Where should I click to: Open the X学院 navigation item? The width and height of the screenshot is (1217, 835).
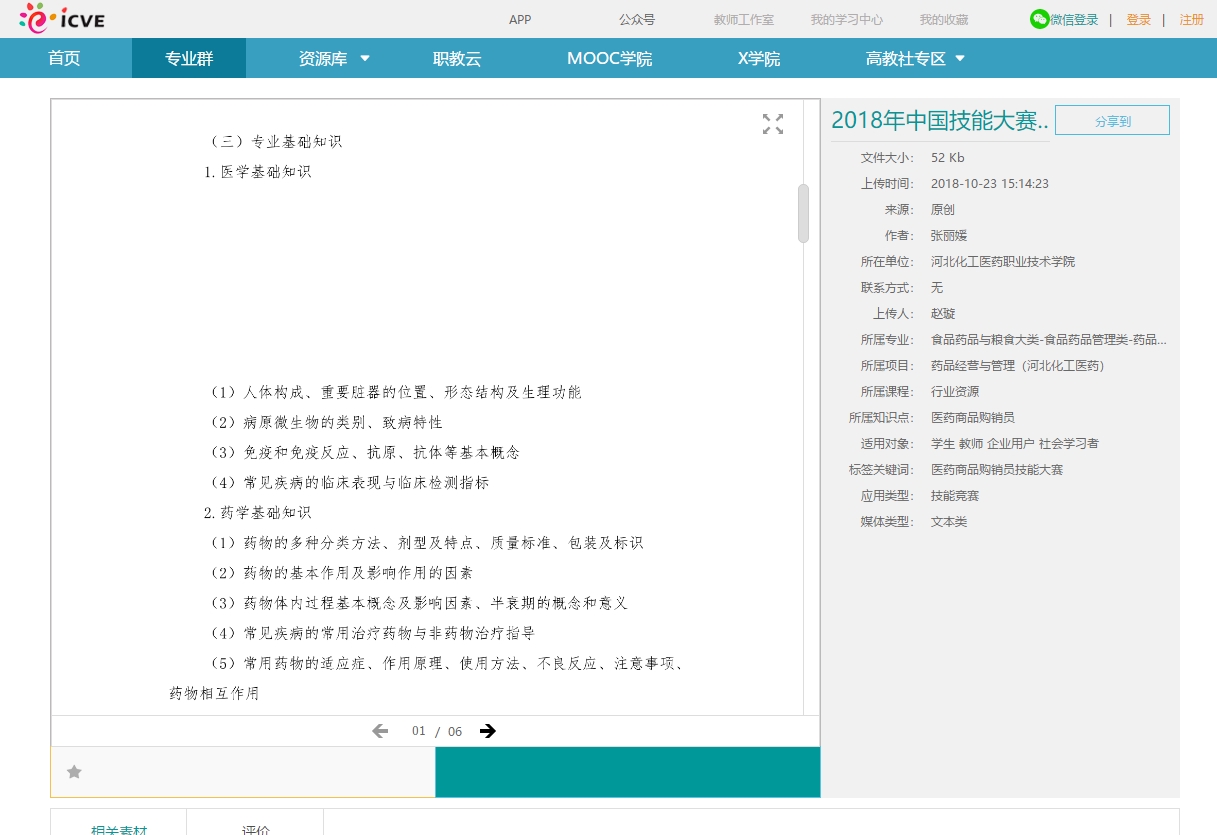(x=758, y=58)
